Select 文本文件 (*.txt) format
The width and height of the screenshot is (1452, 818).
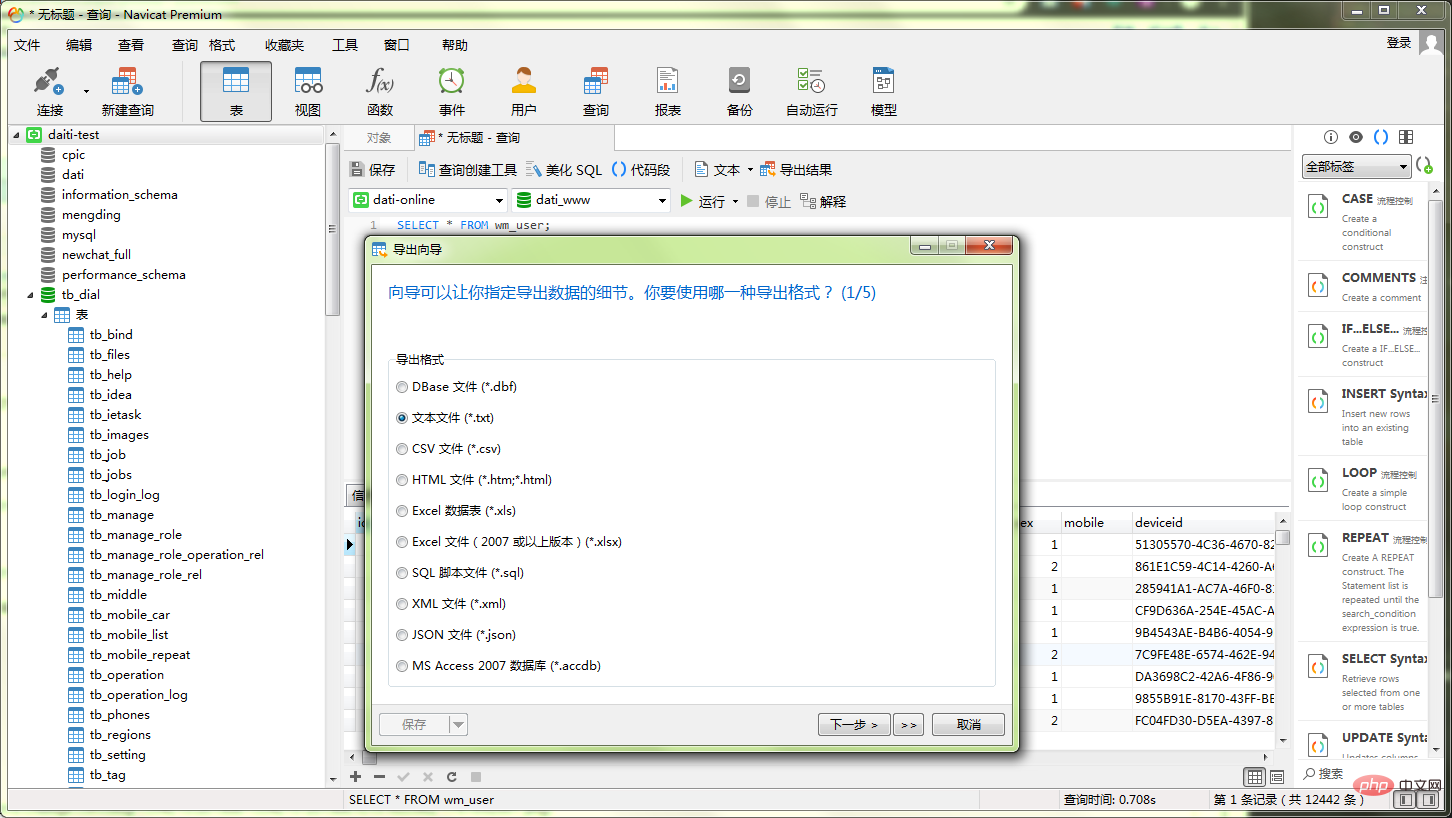[445, 418]
